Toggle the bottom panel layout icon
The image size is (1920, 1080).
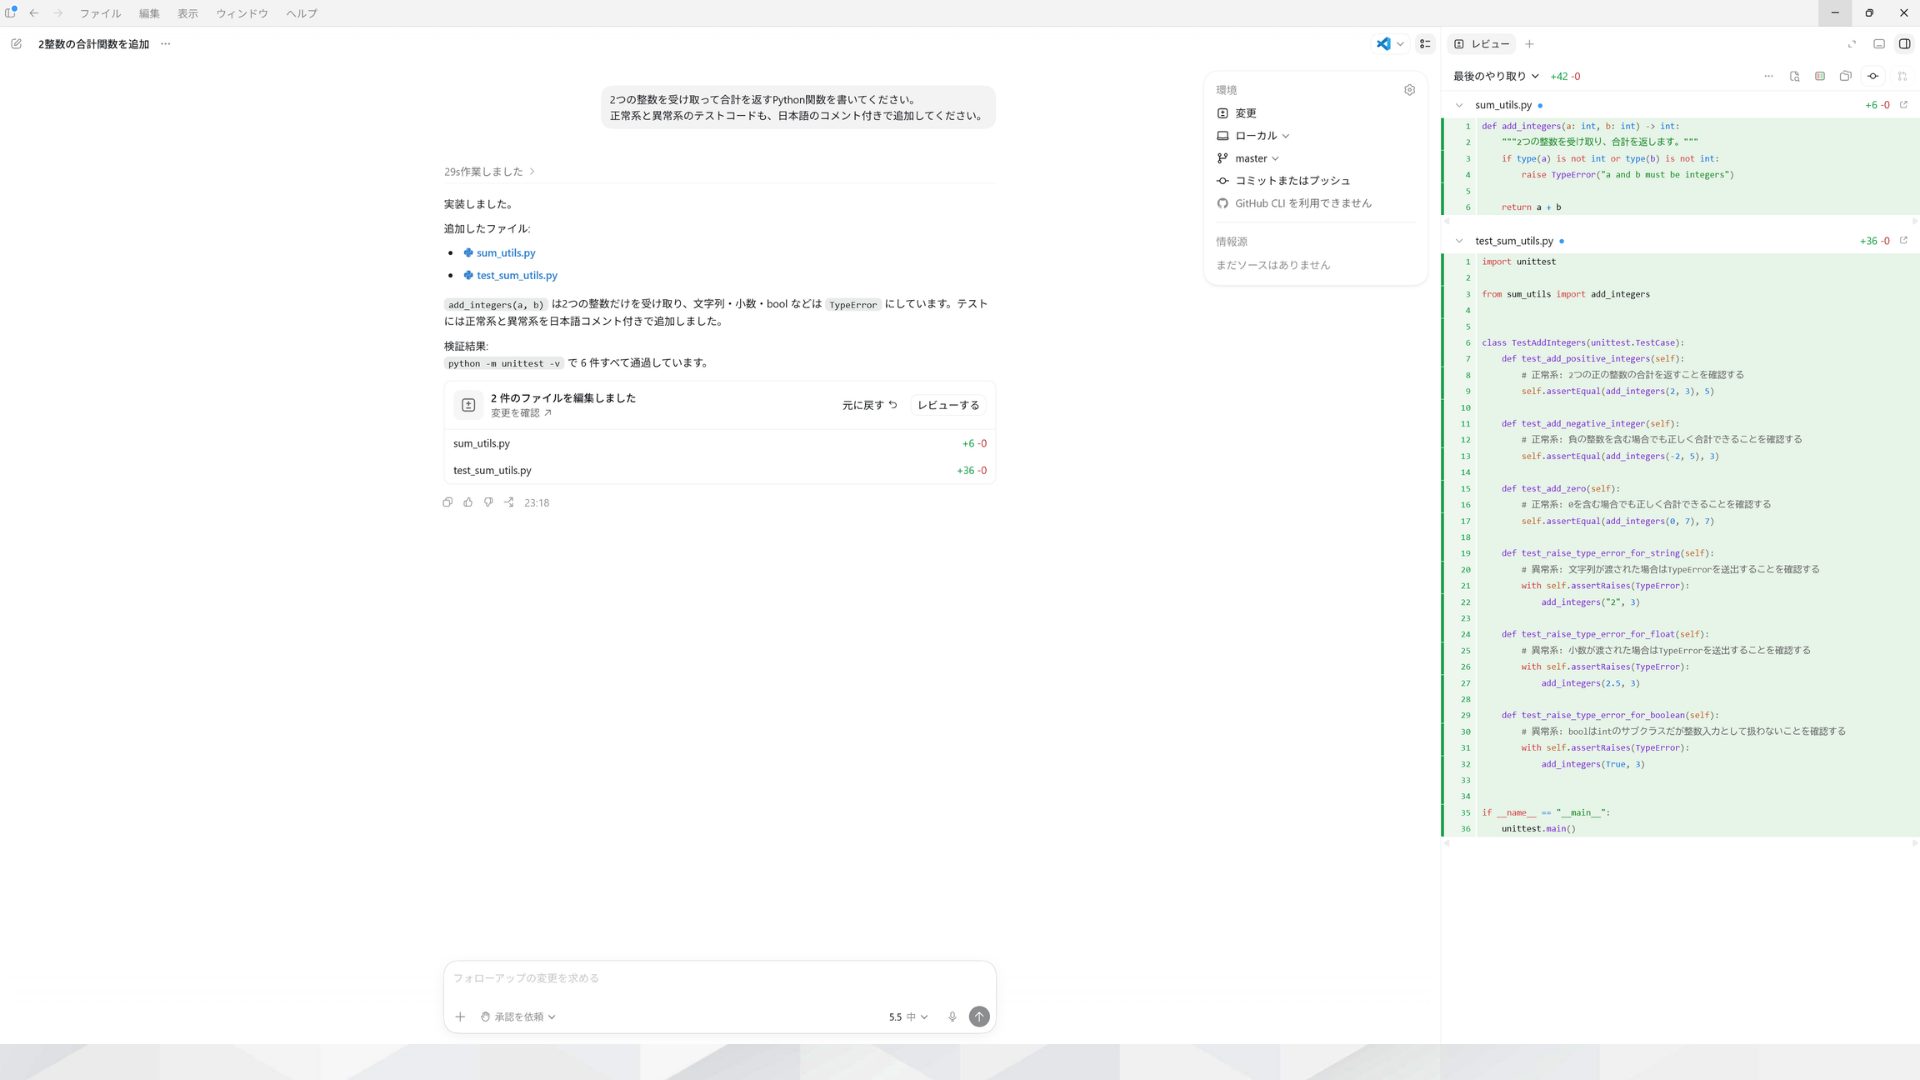1879,44
